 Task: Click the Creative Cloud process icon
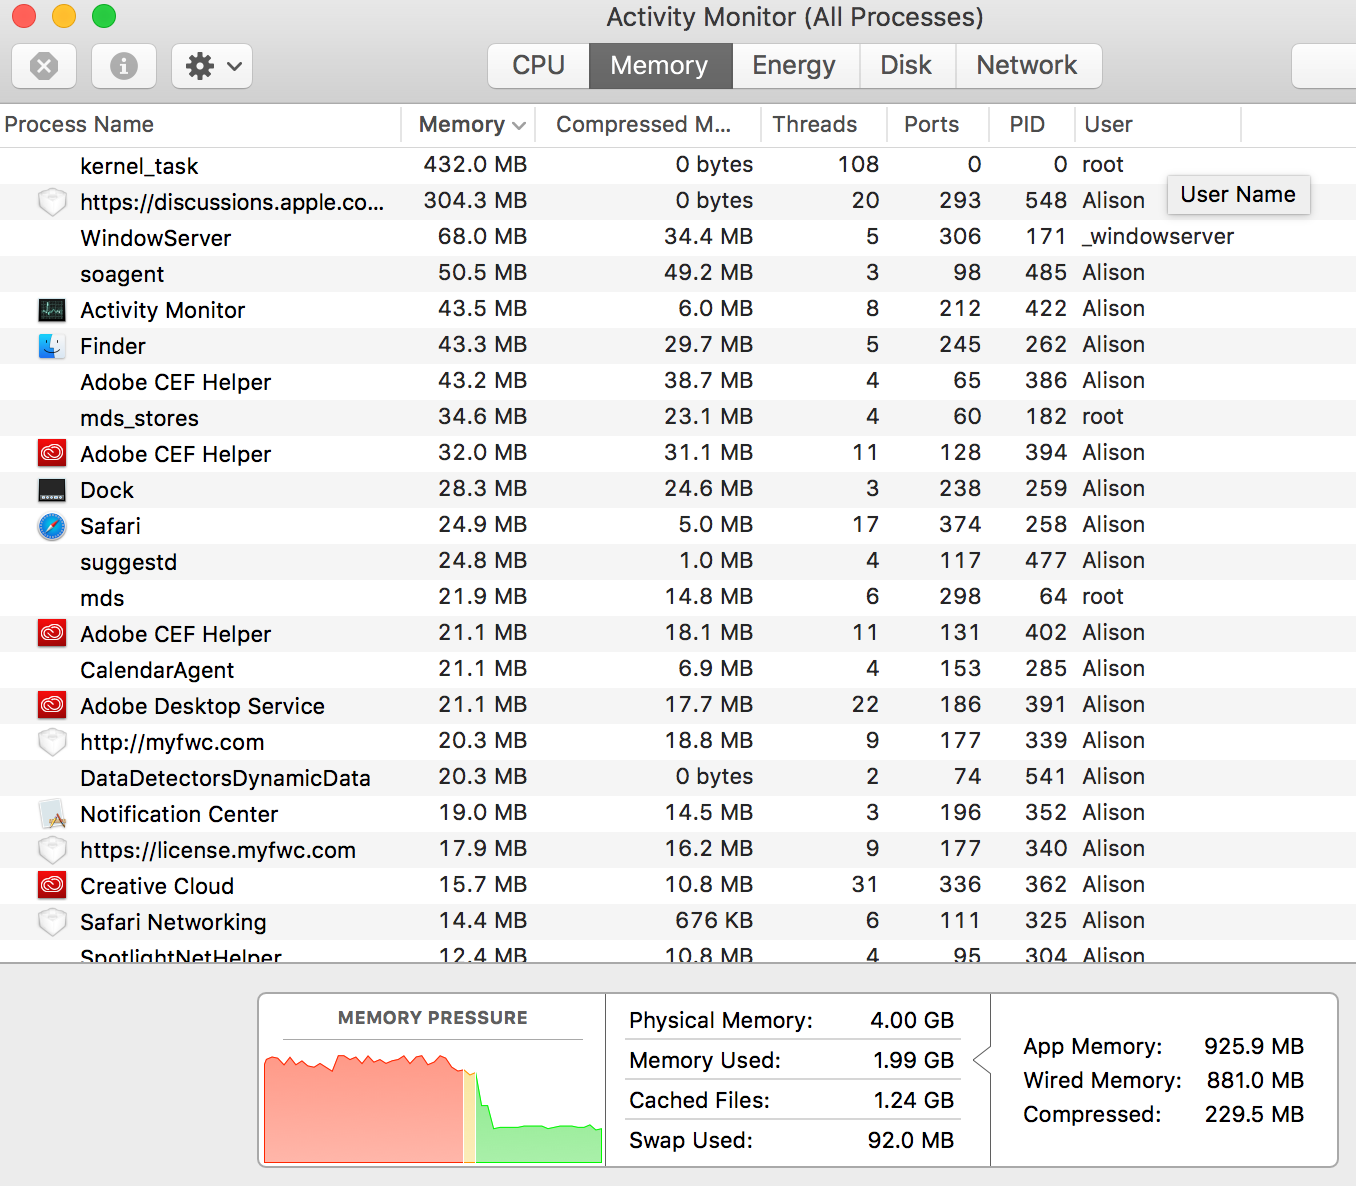pos(52,886)
